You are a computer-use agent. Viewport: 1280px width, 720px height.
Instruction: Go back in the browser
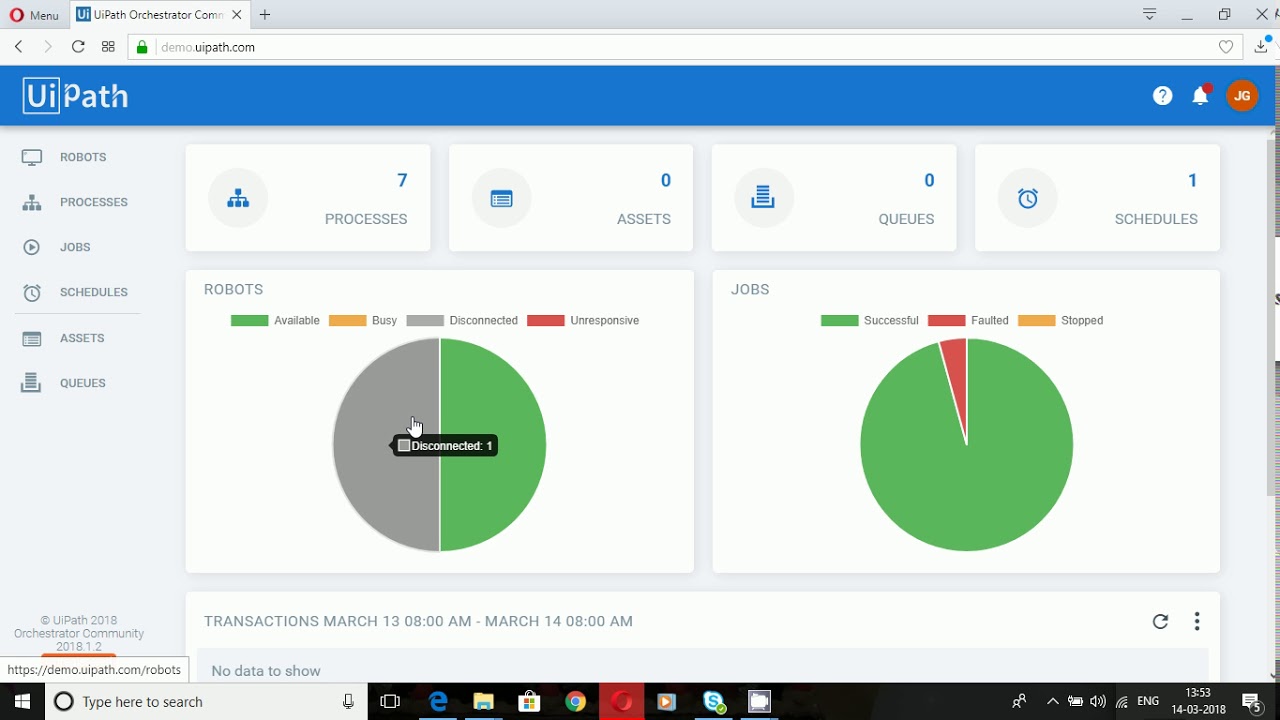pos(19,47)
